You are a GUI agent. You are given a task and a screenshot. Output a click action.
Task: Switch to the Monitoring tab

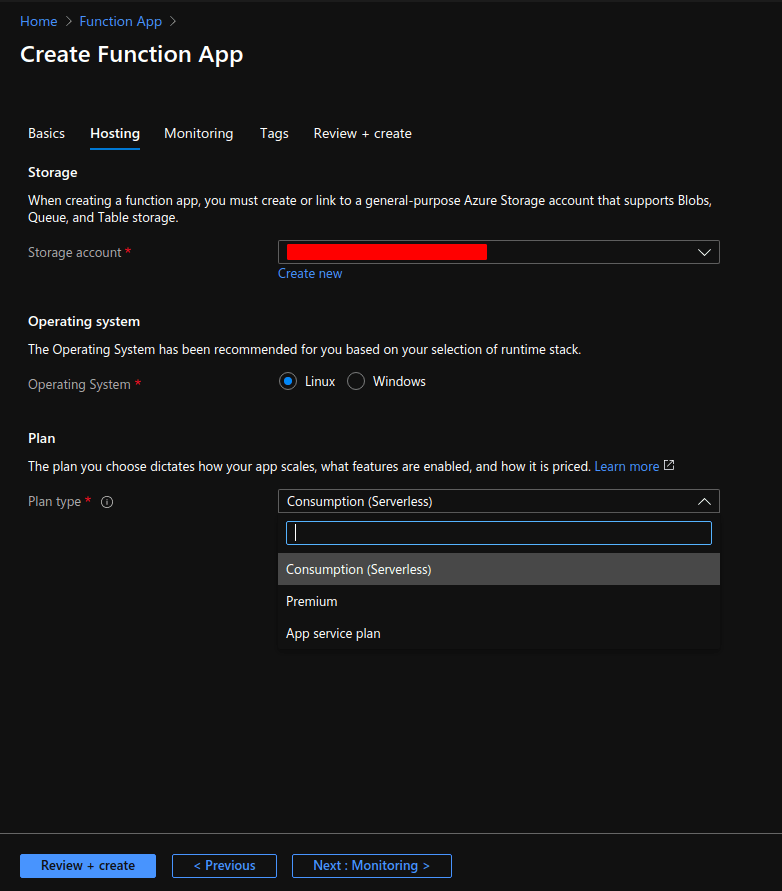[198, 134]
